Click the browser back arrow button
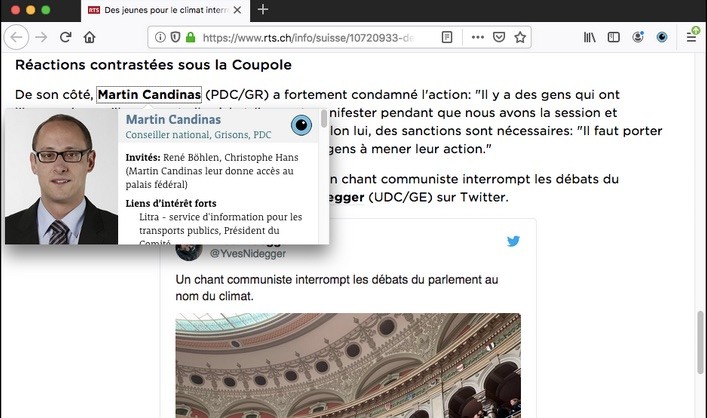The width and height of the screenshot is (707, 418). (x=17, y=37)
